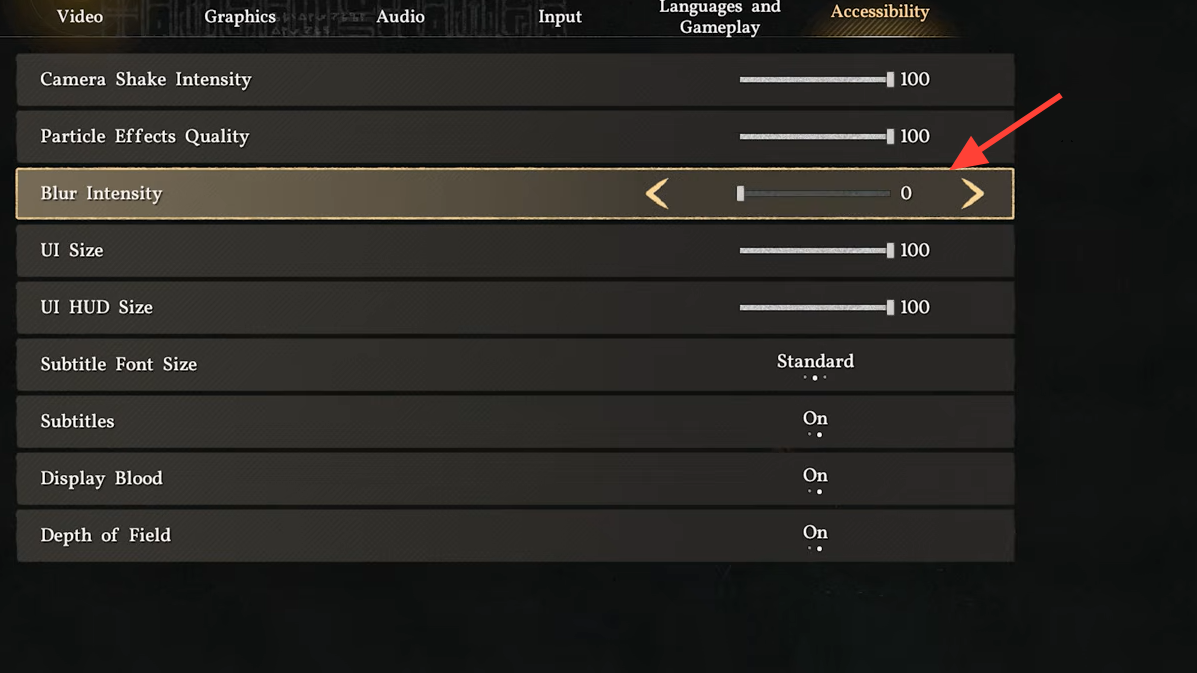Toggle the Subtitles On setting

[x=815, y=419]
